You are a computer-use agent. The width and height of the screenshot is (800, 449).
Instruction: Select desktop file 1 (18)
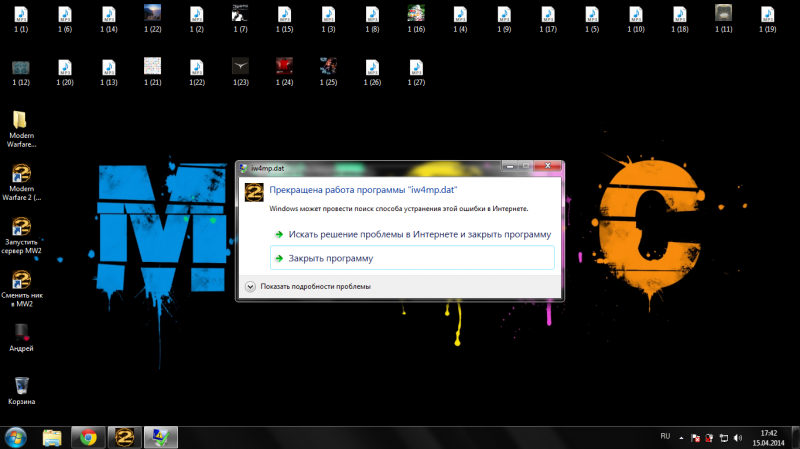[679, 19]
